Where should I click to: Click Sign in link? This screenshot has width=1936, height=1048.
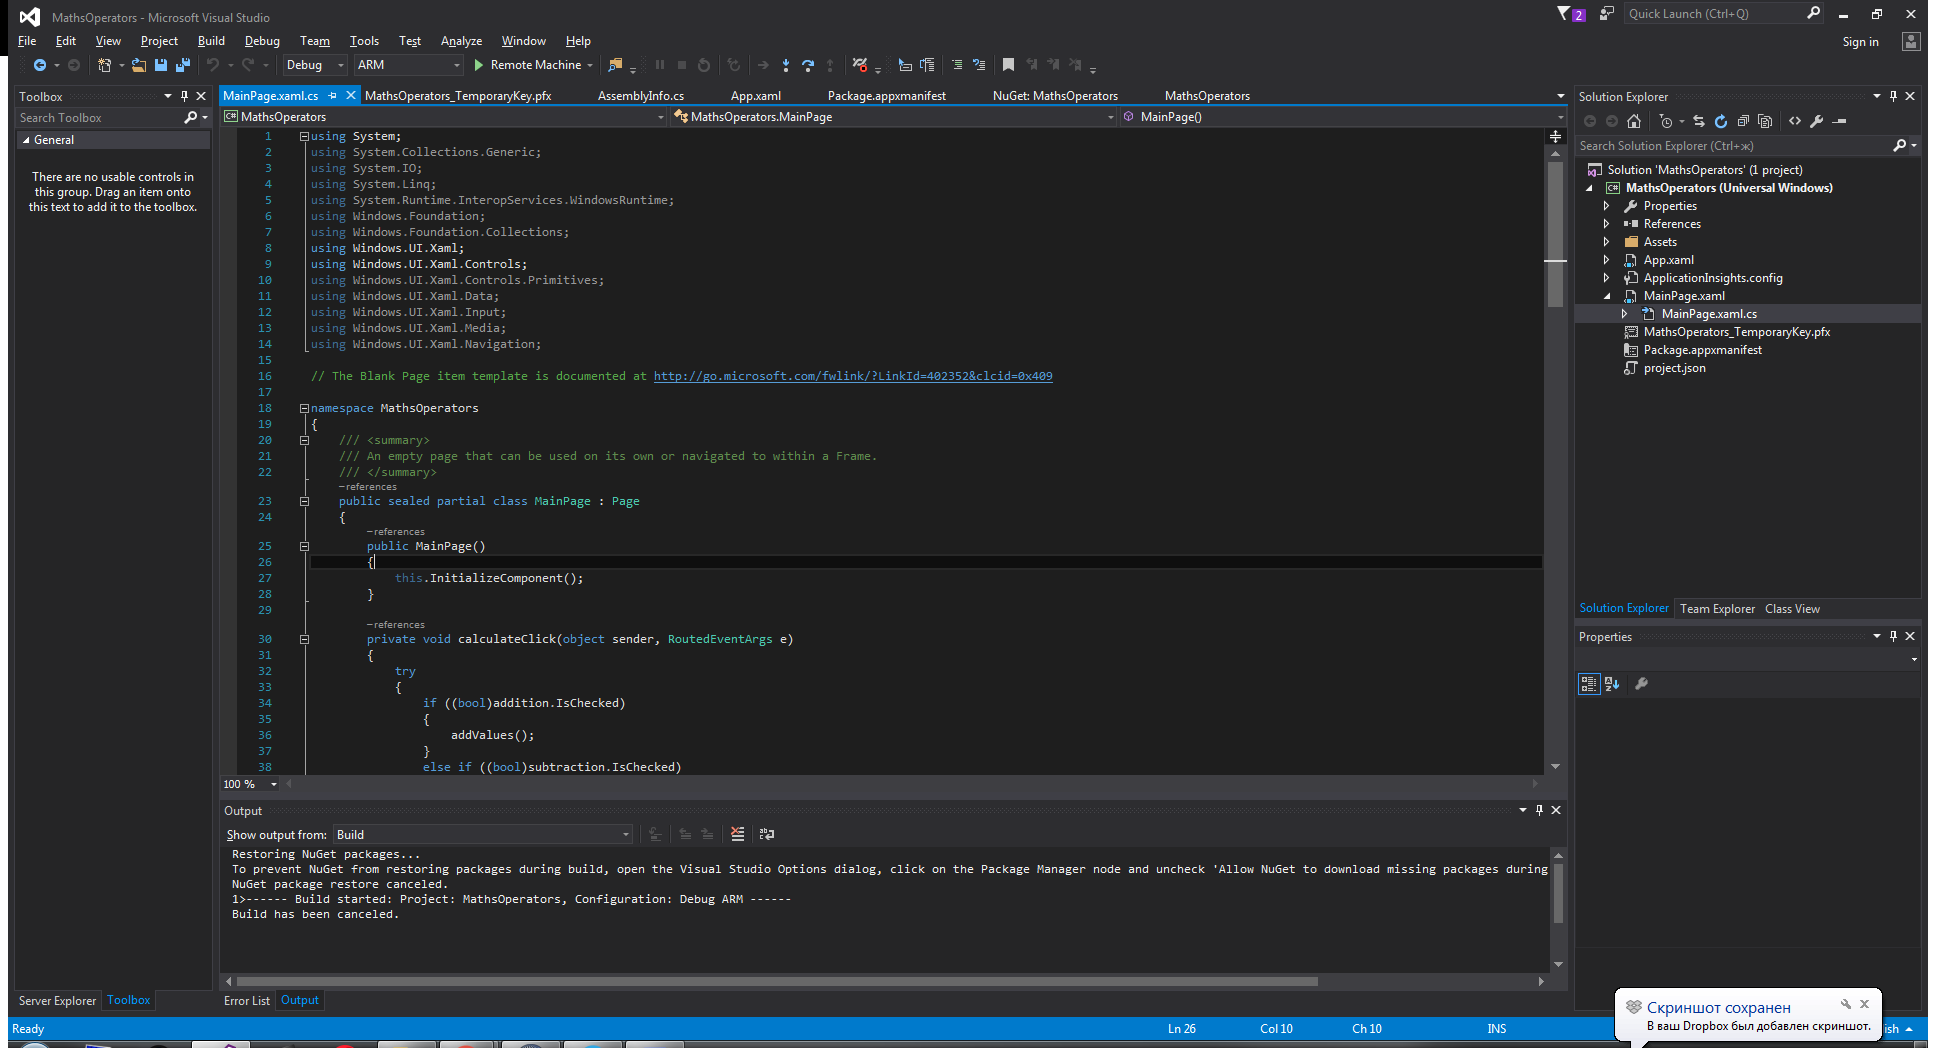point(1860,42)
